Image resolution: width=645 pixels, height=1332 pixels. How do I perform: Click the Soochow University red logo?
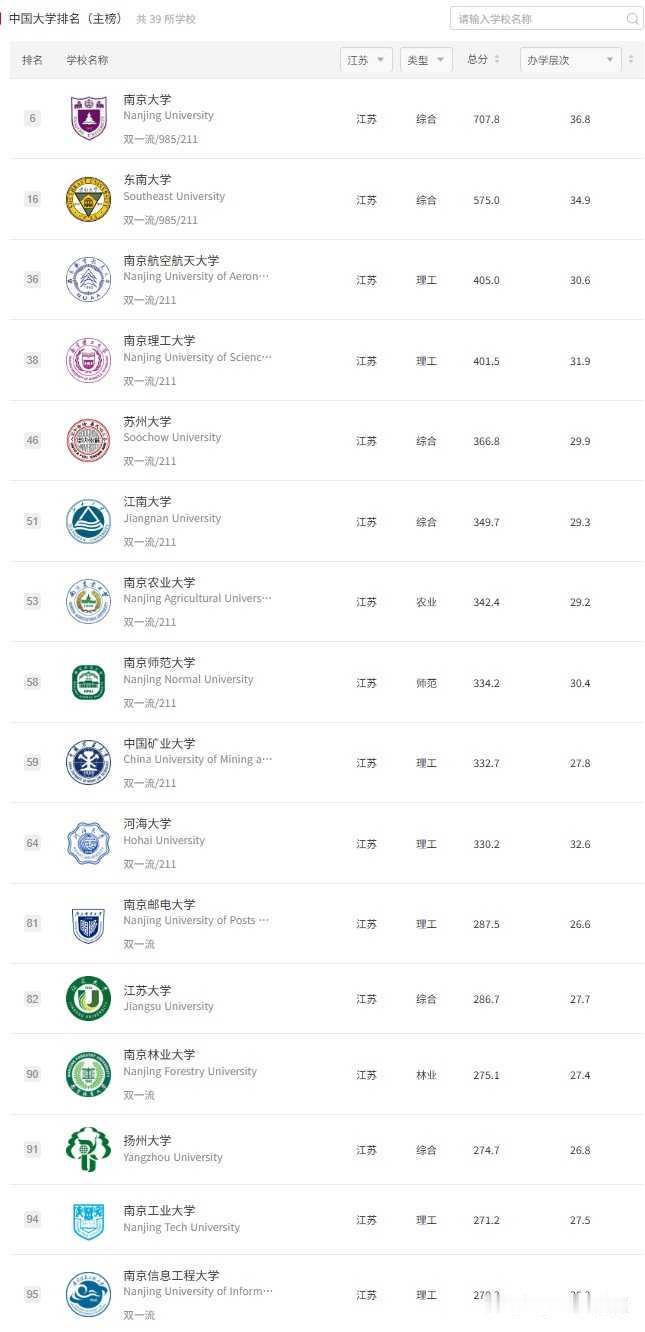[x=88, y=441]
